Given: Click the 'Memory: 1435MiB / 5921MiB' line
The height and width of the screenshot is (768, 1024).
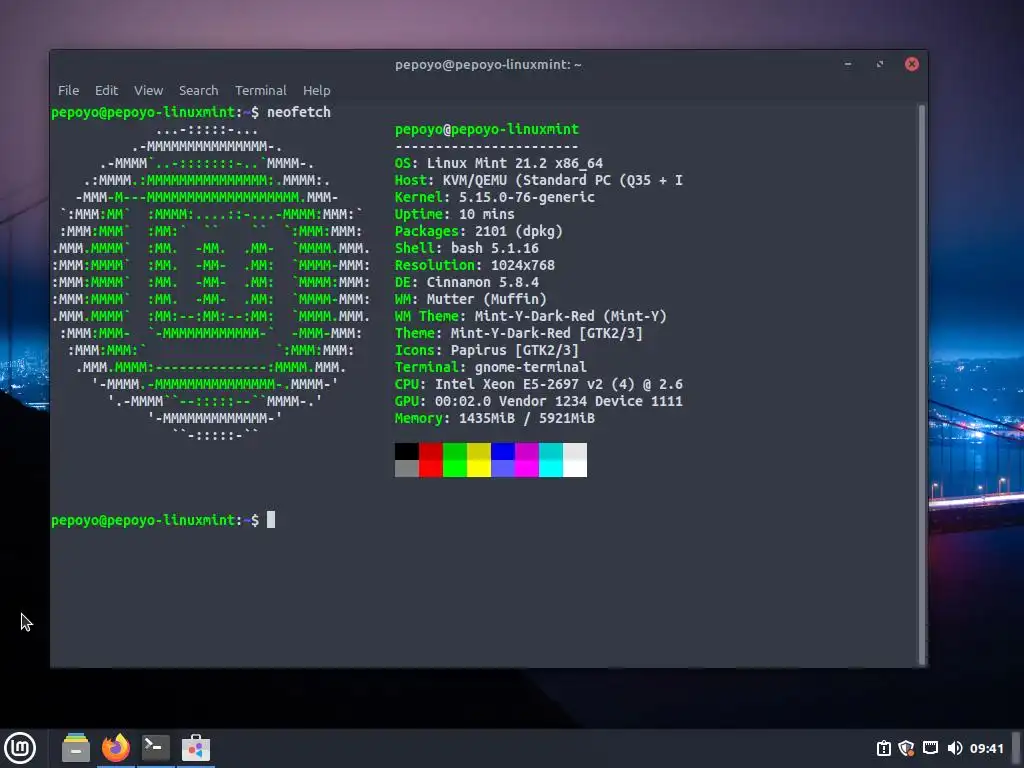Looking at the screenshot, I should (x=494, y=418).
